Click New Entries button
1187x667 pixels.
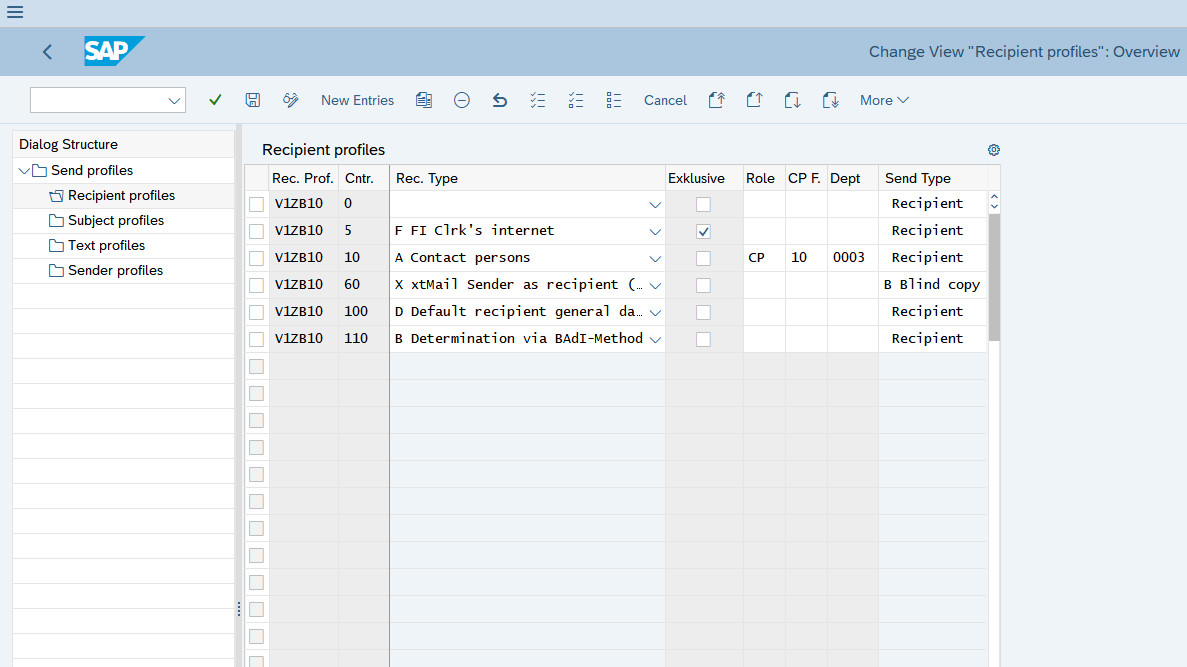coord(357,100)
